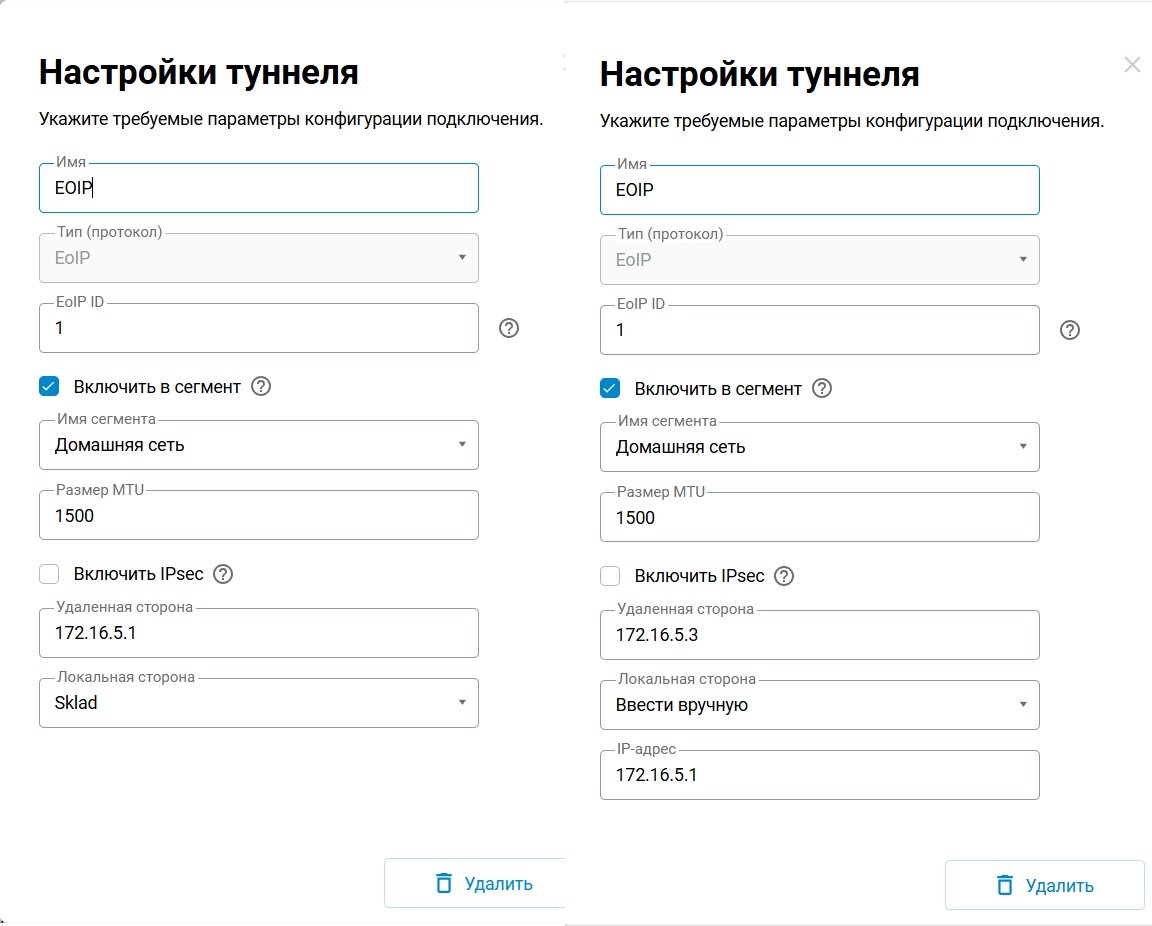Image resolution: width=1152 pixels, height=926 pixels.
Task: Expand 'Локальная сторона' dropdown showing Sklad
Action: coord(258,703)
